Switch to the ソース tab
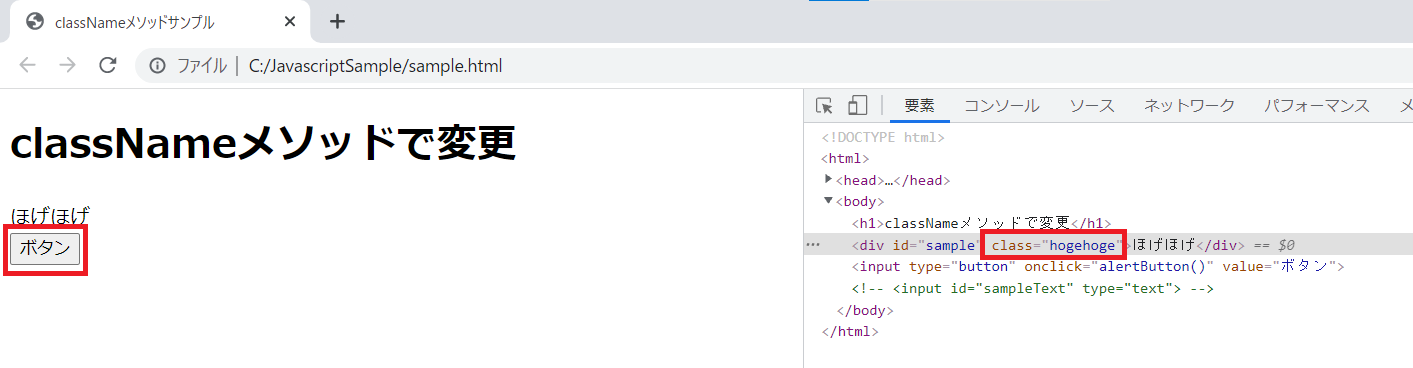 pyautogui.click(x=1092, y=106)
